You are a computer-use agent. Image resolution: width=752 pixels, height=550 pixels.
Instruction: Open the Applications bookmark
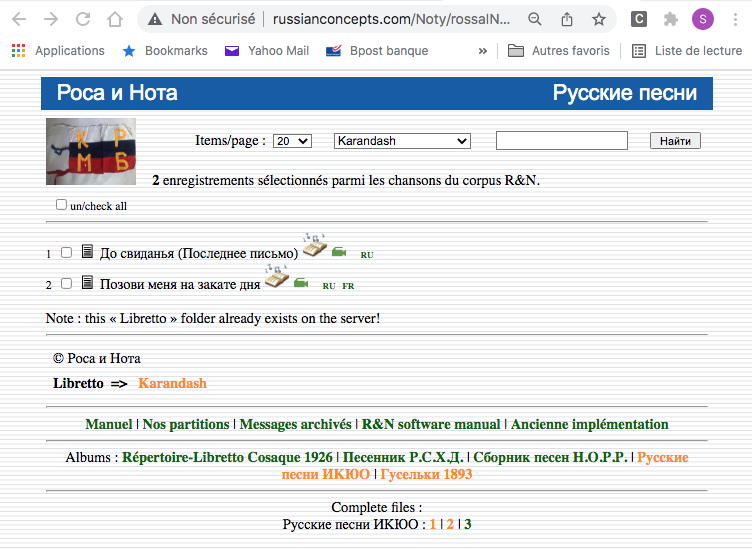(58, 51)
